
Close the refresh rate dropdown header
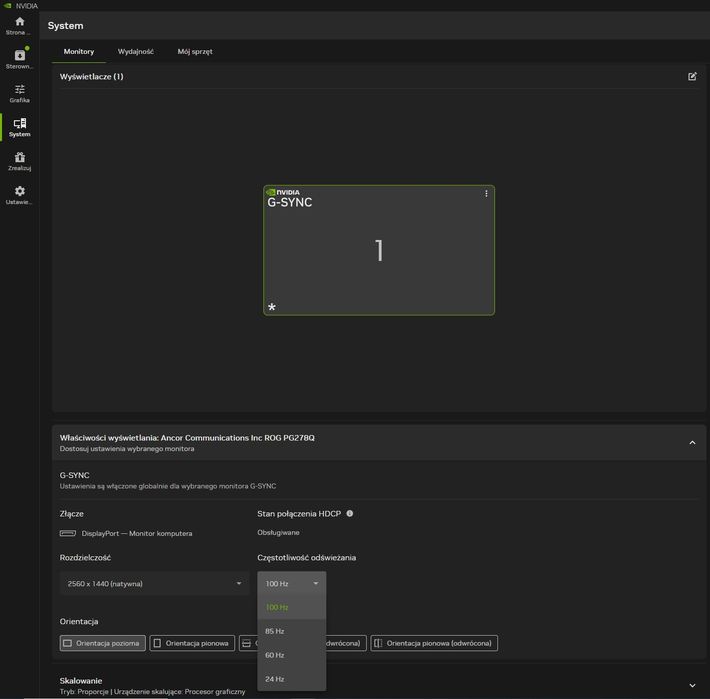pos(292,584)
